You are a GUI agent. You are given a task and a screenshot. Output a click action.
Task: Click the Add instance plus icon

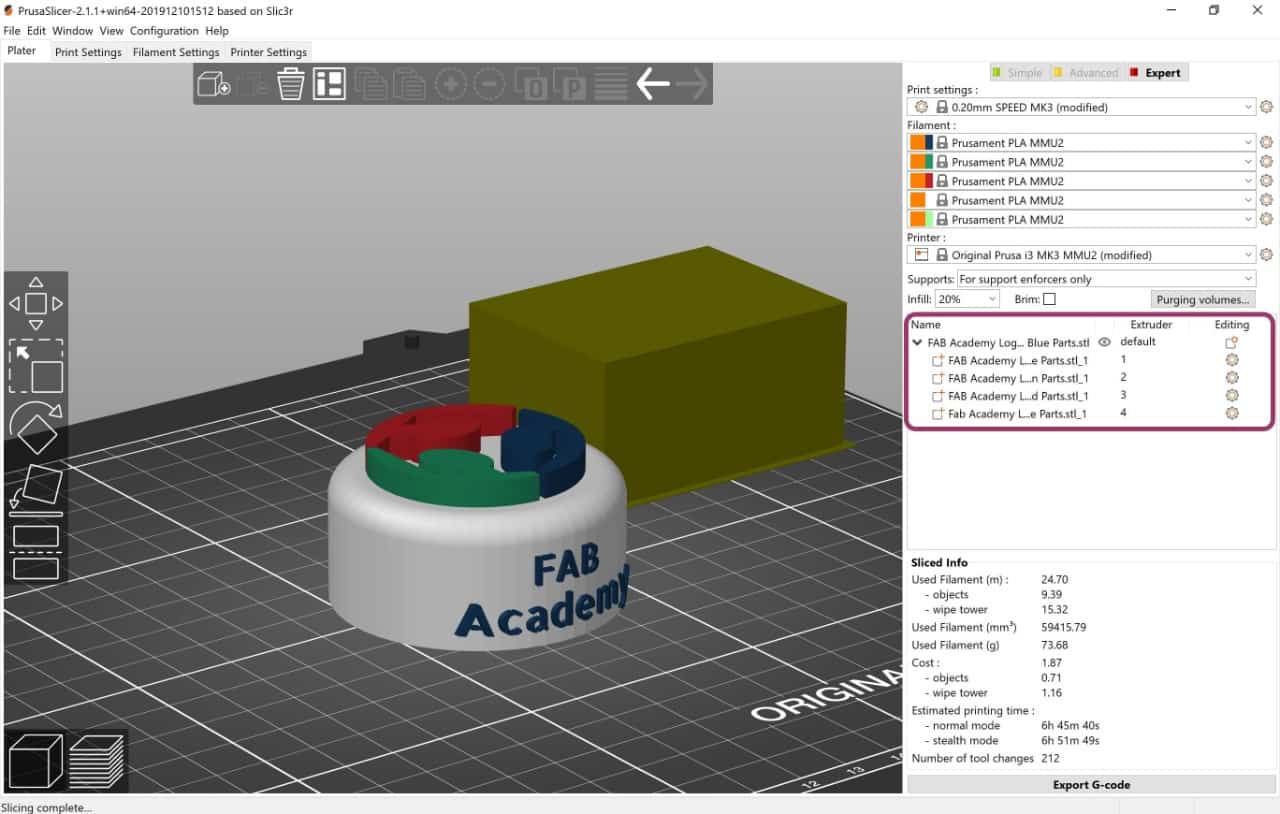click(x=451, y=84)
